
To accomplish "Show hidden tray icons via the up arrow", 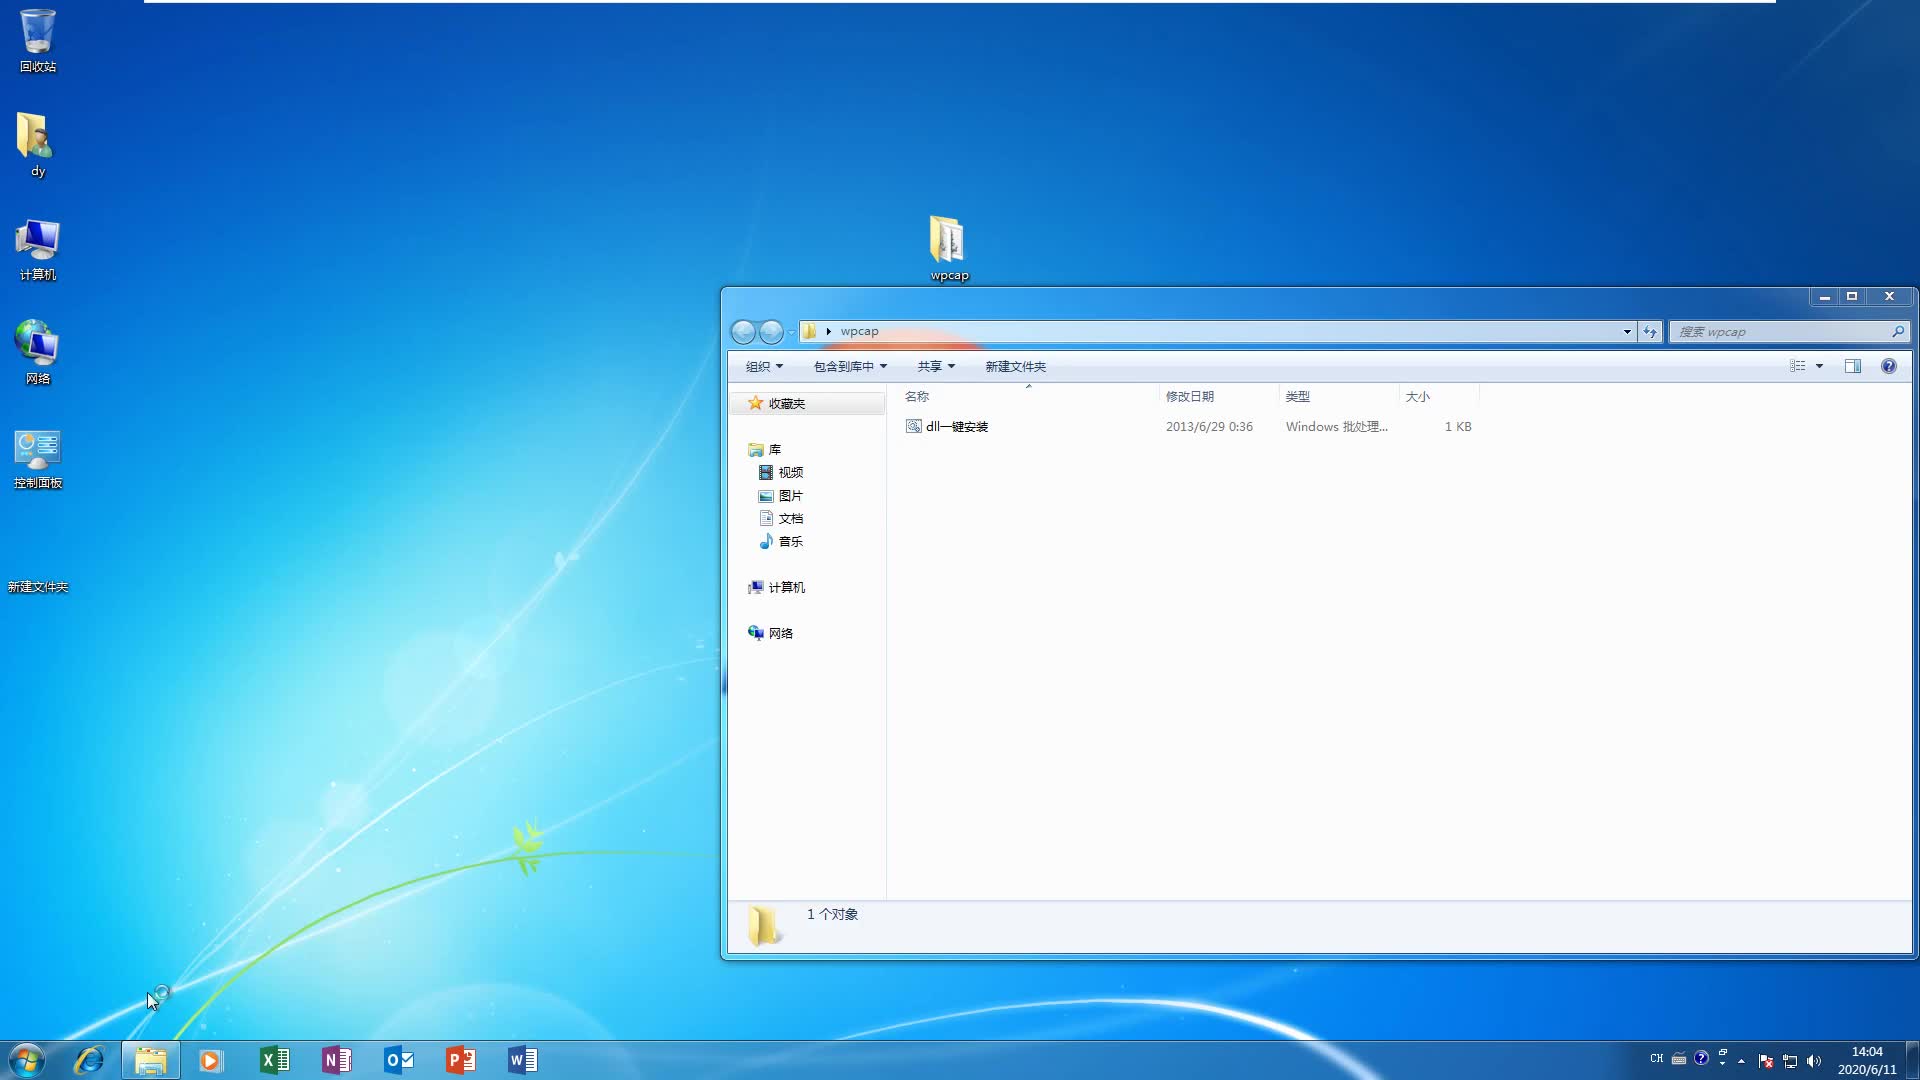I will [x=1740, y=1062].
